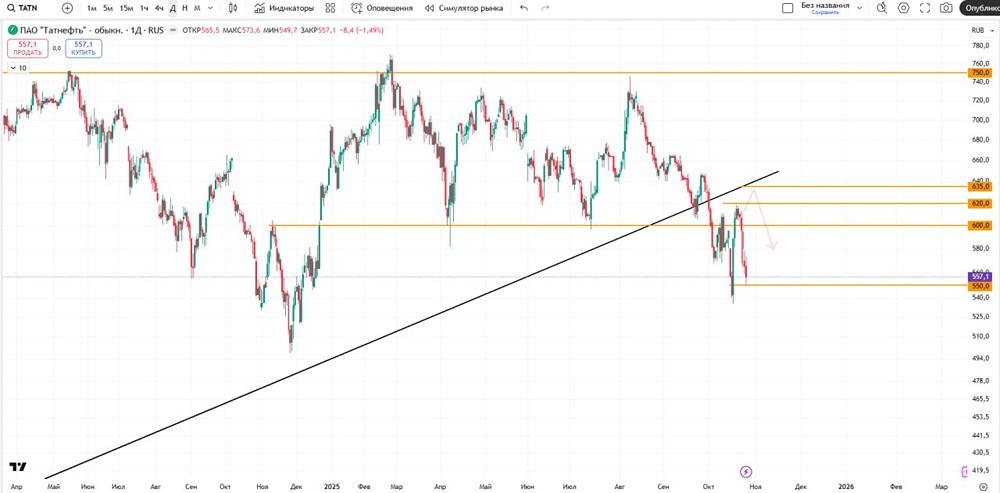
Task: Click the 2025 label on time axis
Action: coord(330,487)
